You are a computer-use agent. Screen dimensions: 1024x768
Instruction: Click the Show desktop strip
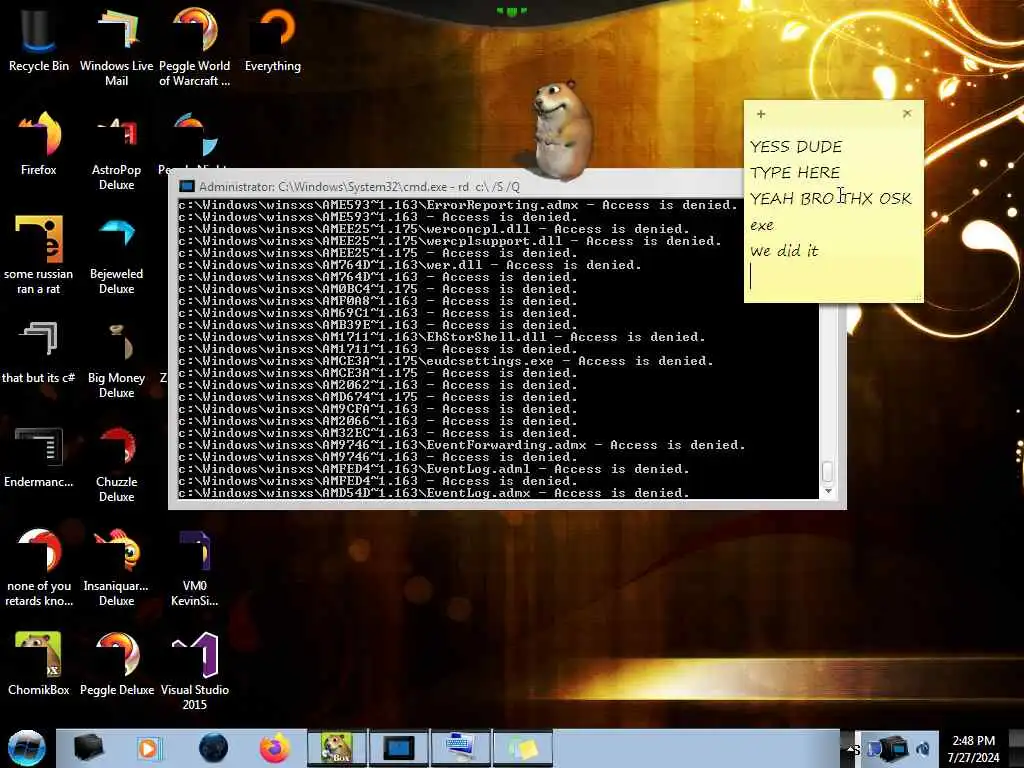click(1017, 748)
